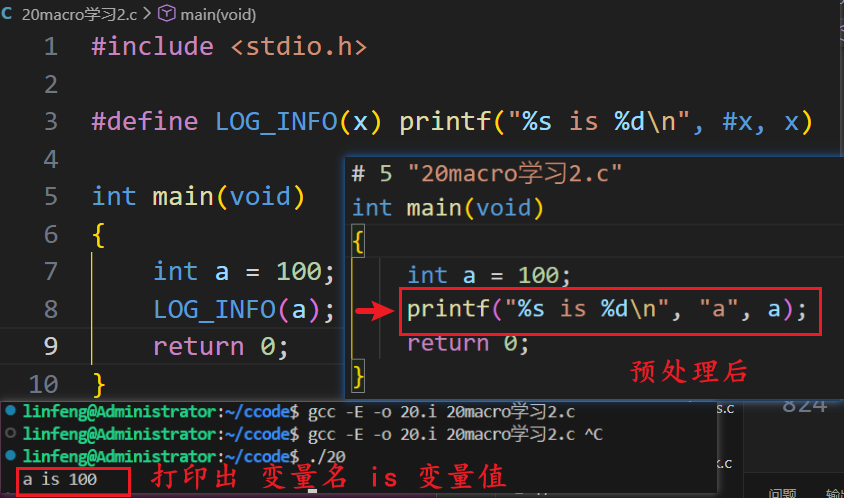Click line number 7 in the gutter
Screen dimensions: 844x498
[x=51, y=271]
